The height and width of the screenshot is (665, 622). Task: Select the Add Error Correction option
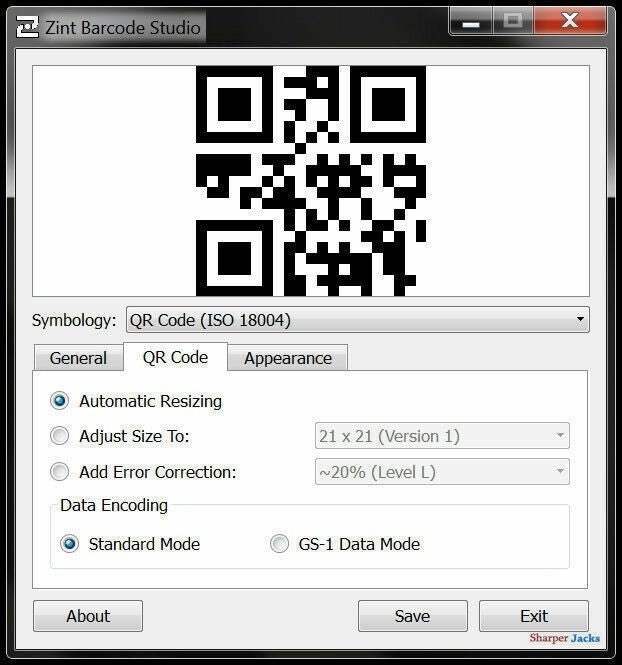click(60, 472)
